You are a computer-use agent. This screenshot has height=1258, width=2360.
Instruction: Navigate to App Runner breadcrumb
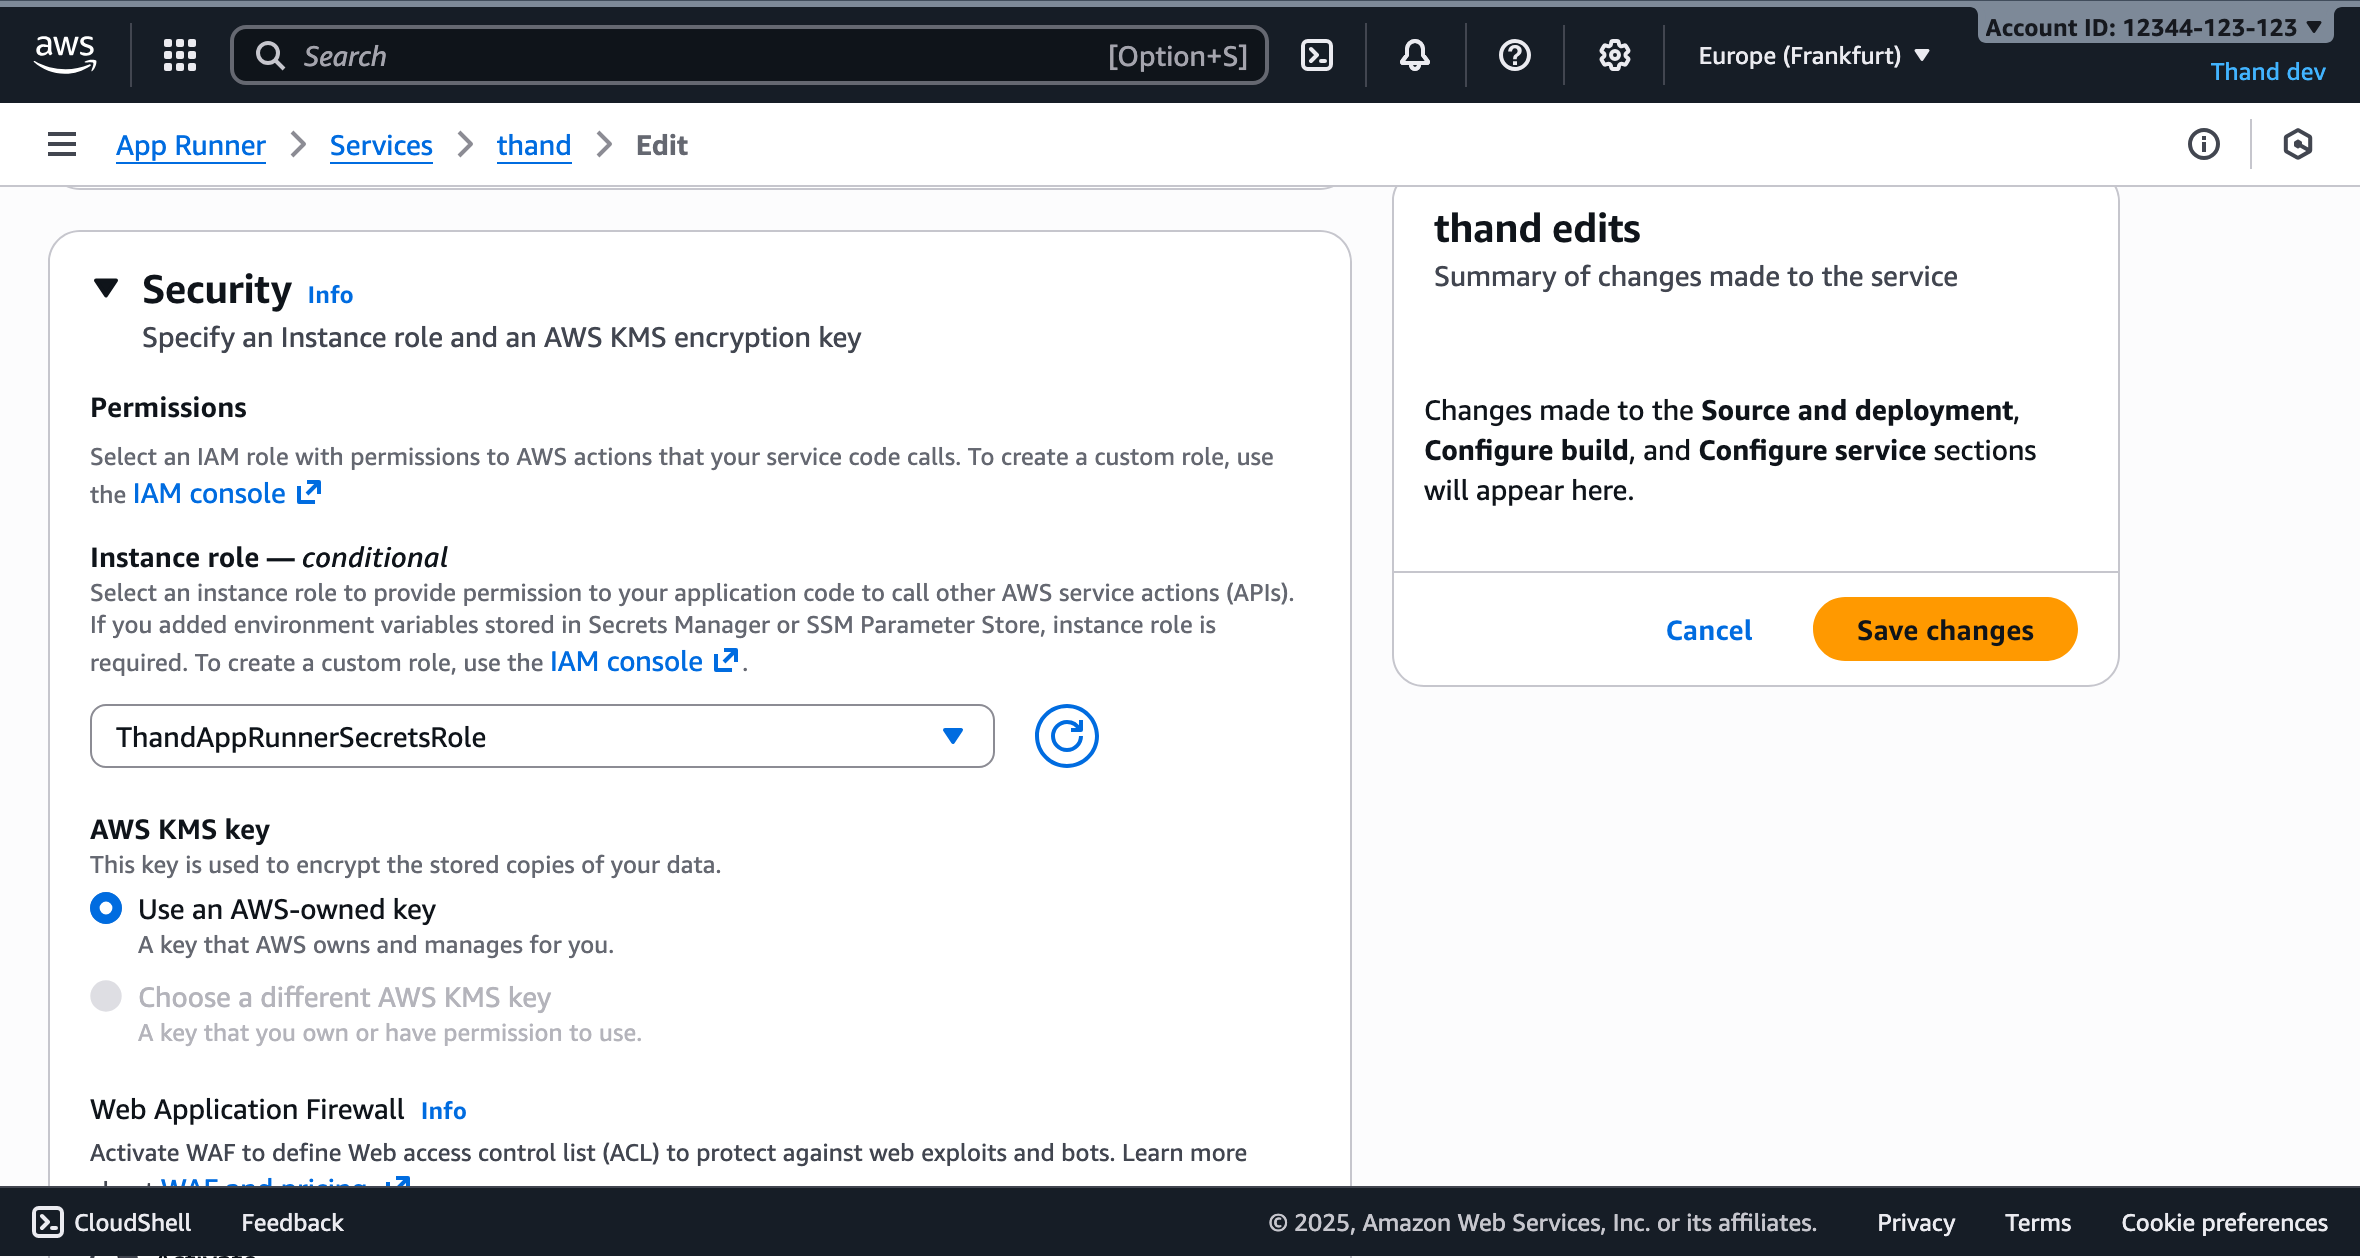click(x=190, y=145)
